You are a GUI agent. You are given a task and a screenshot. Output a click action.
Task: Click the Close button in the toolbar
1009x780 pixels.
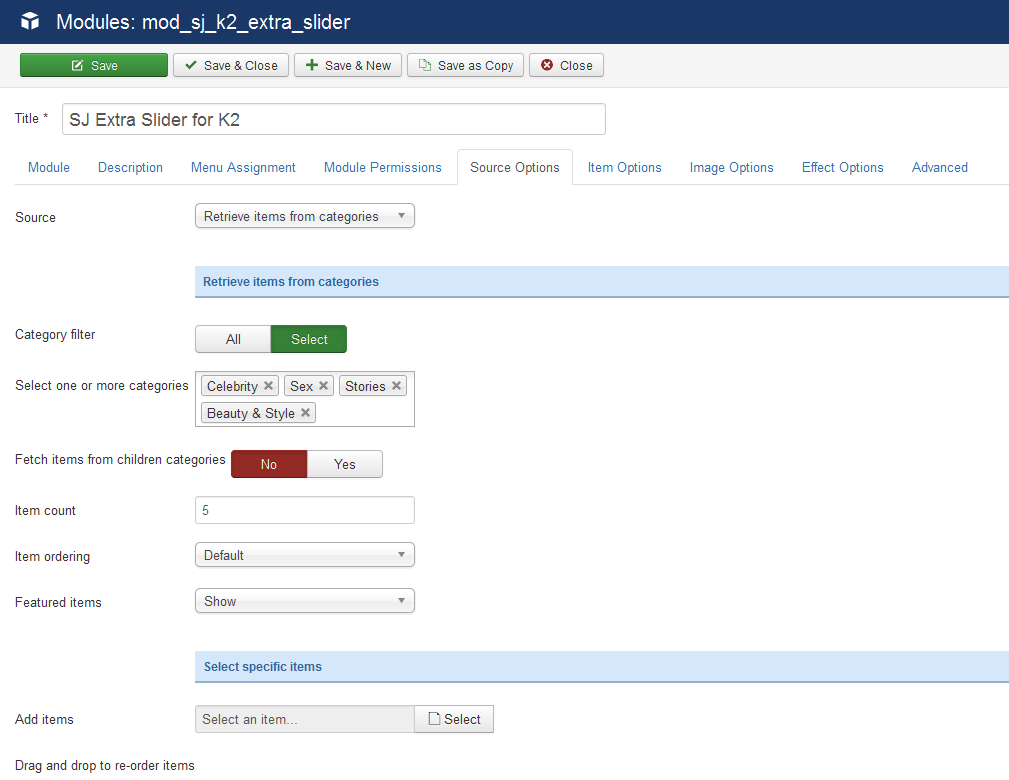click(x=566, y=65)
